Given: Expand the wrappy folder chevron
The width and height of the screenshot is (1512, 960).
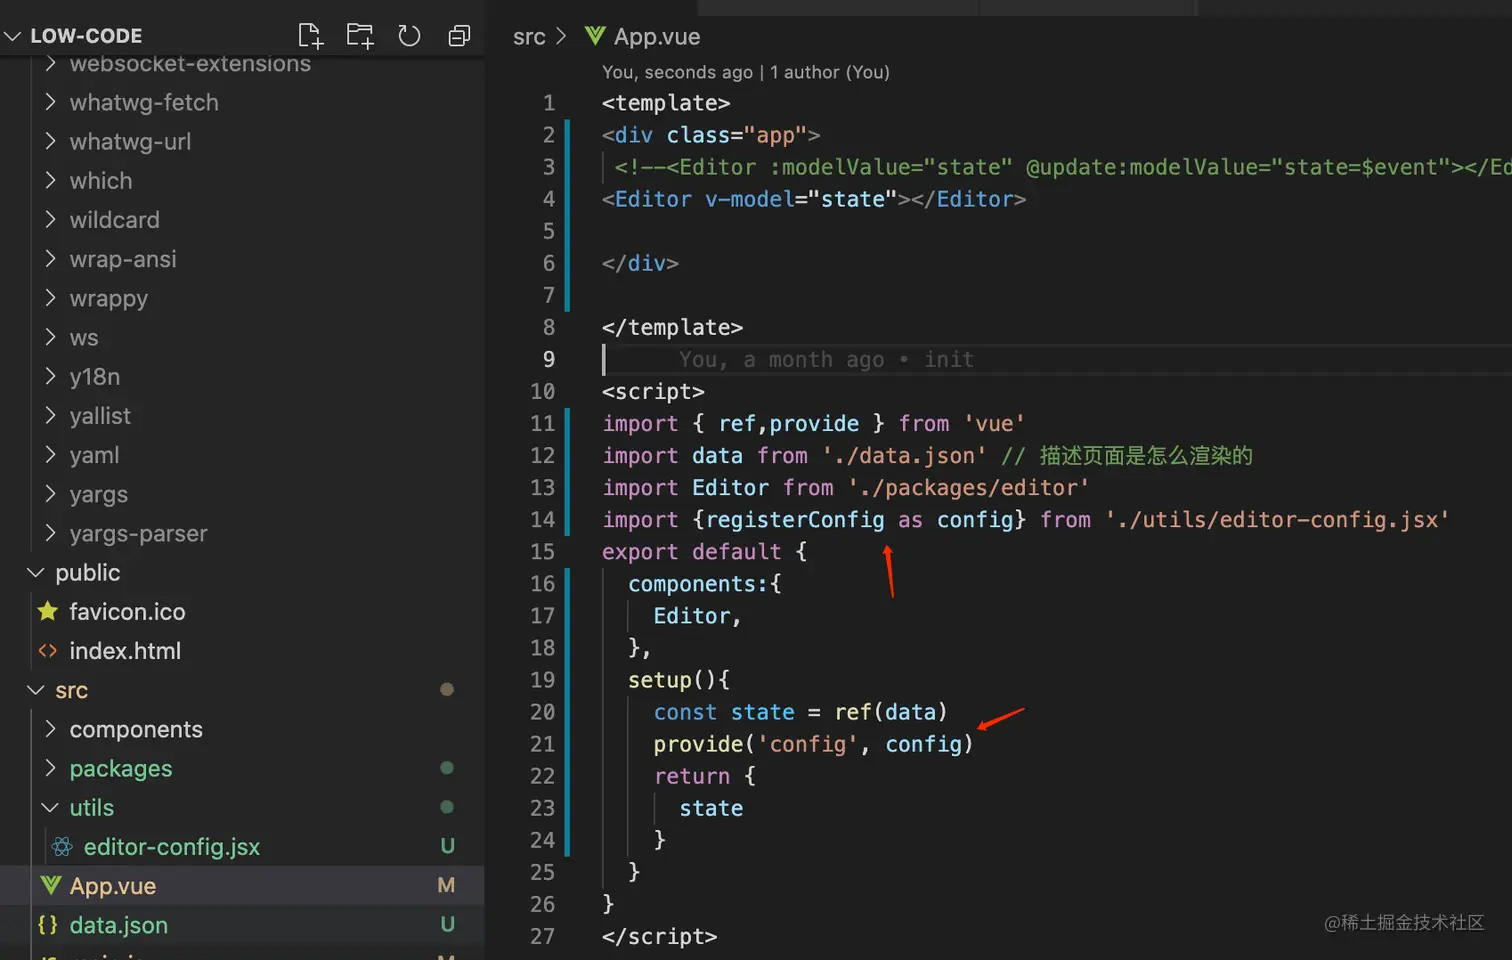Looking at the screenshot, I should pos(50,298).
